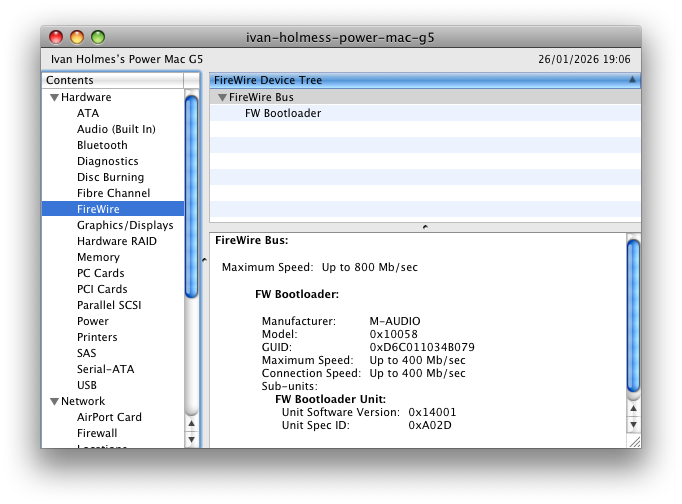Select AirPort Card under Network

point(109,417)
